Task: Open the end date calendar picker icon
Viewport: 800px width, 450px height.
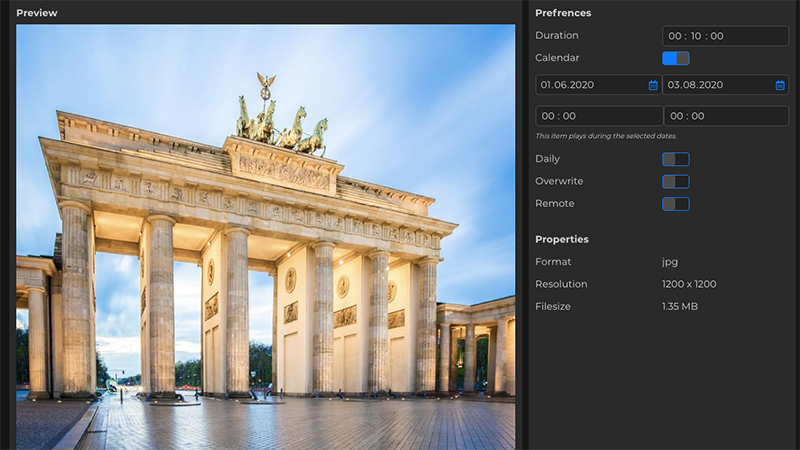Action: 780,85
